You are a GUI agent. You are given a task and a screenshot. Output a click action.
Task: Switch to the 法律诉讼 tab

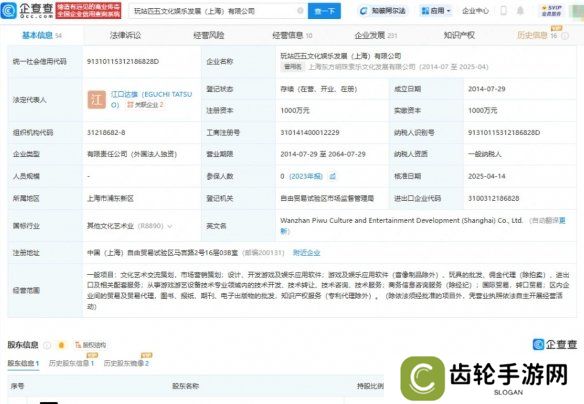pyautogui.click(x=126, y=35)
